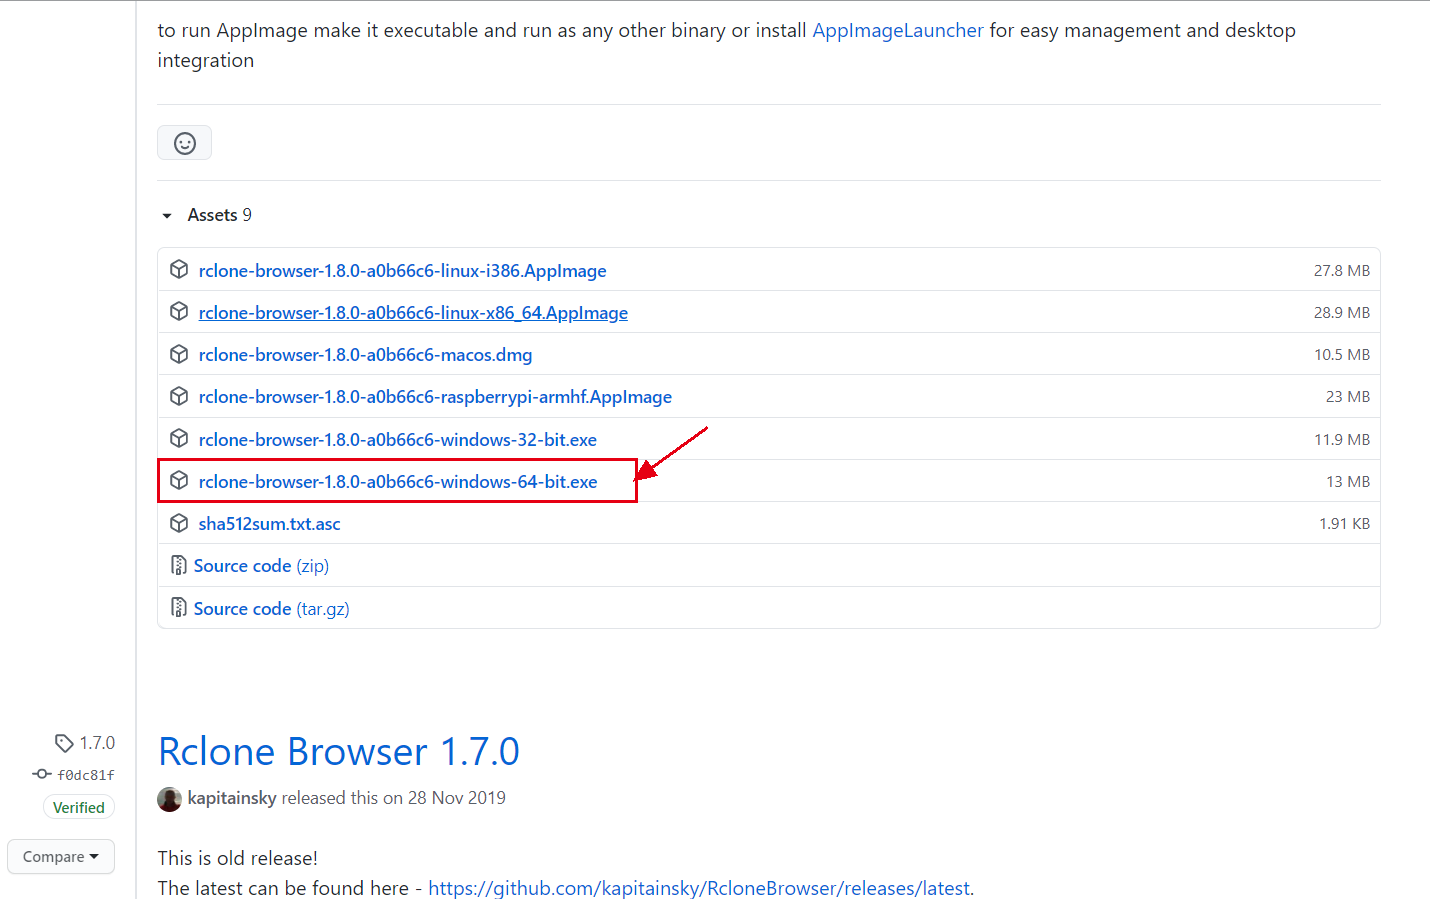Click the smiley emoji reaction button

pos(184,143)
